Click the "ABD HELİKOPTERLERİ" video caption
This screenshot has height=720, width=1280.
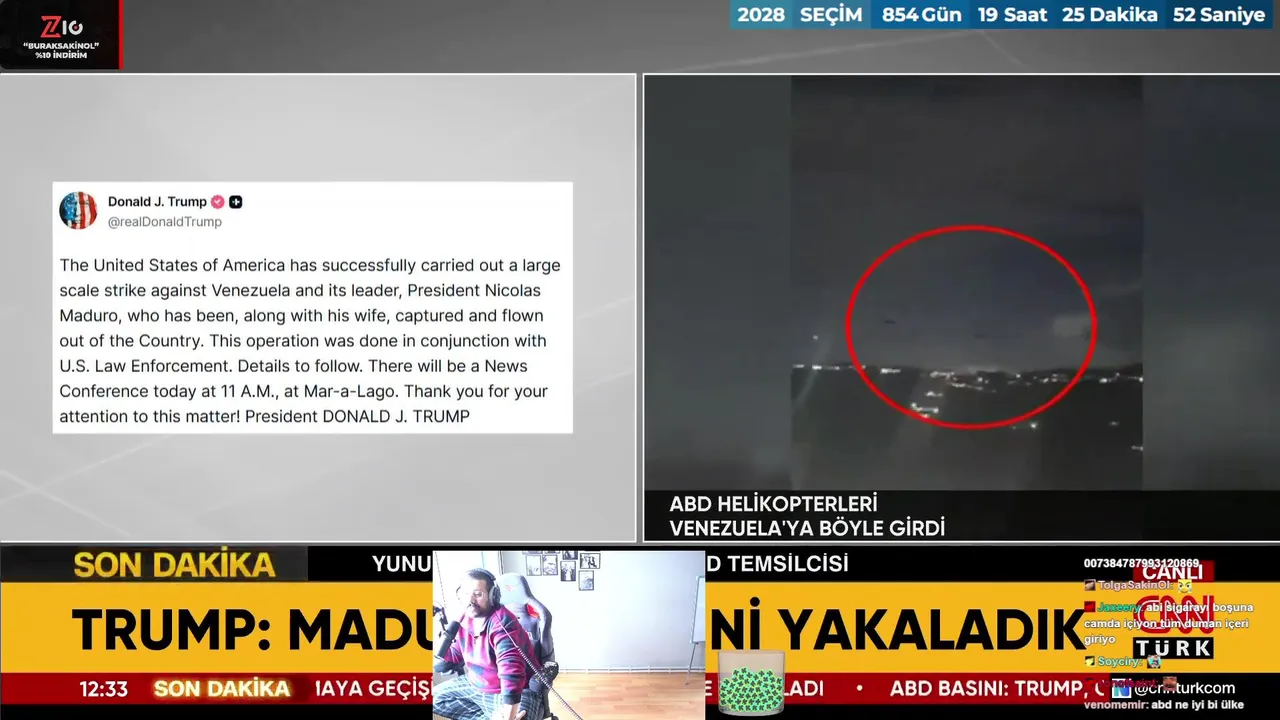click(773, 504)
